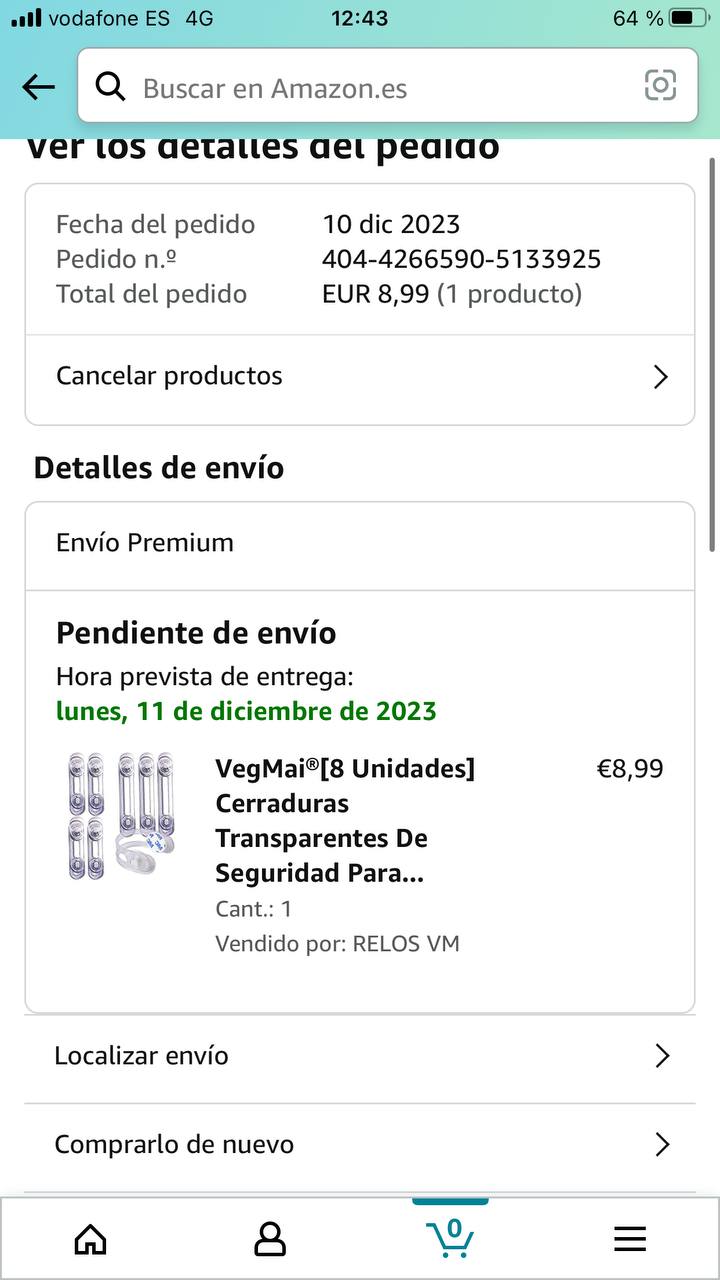
Task: Open the camera lens scan icon
Action: tap(660, 86)
